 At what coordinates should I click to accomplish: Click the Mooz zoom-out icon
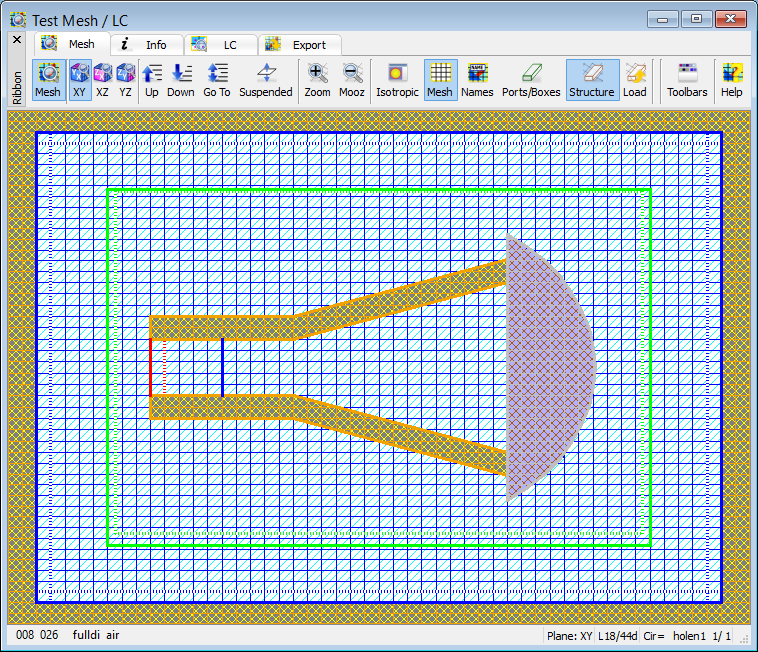[352, 79]
